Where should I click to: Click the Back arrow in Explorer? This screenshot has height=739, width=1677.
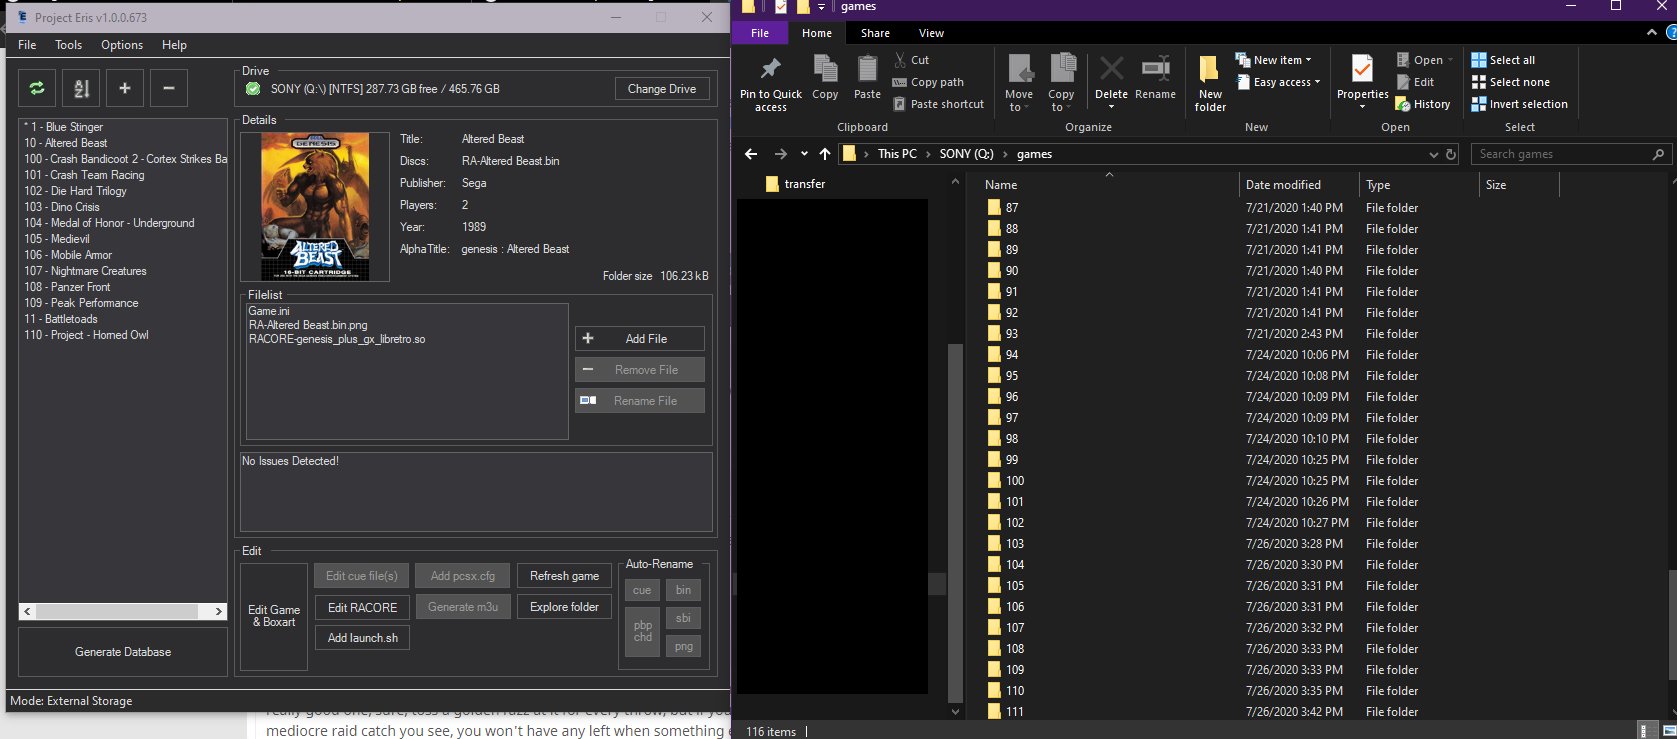point(751,154)
